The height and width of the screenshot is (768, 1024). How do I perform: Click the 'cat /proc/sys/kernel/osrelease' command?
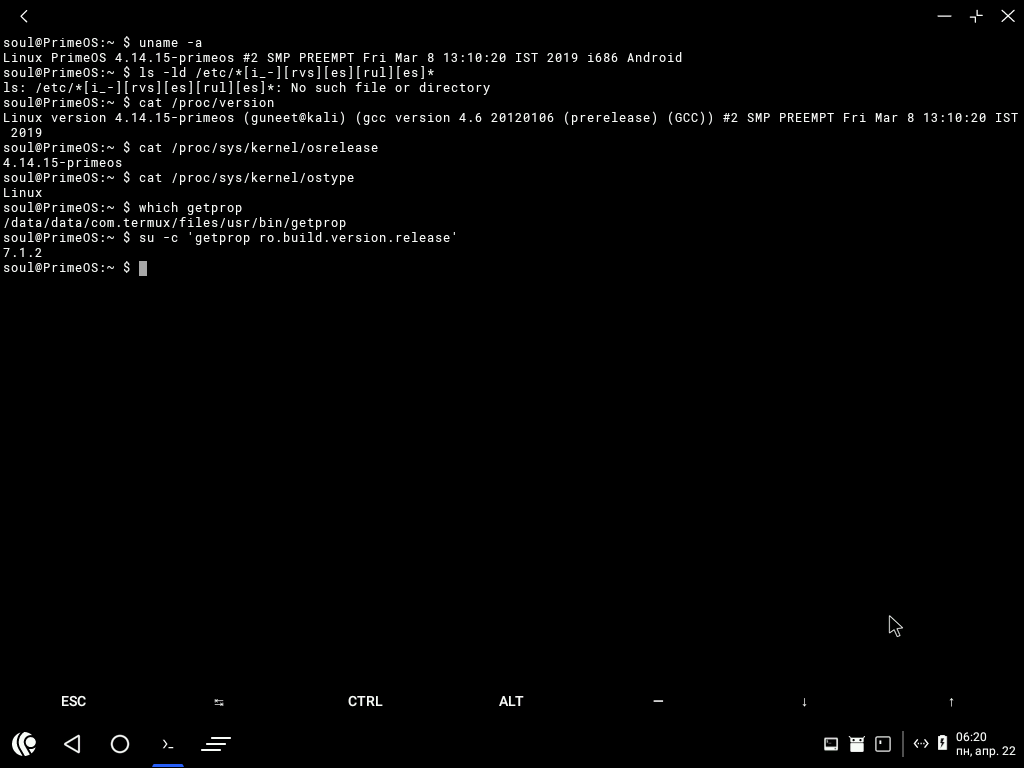tap(258, 148)
